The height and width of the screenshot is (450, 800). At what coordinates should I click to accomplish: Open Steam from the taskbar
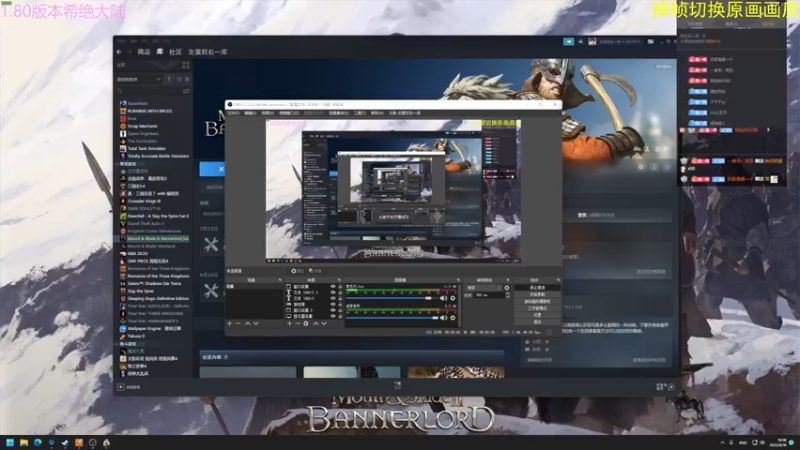65,442
